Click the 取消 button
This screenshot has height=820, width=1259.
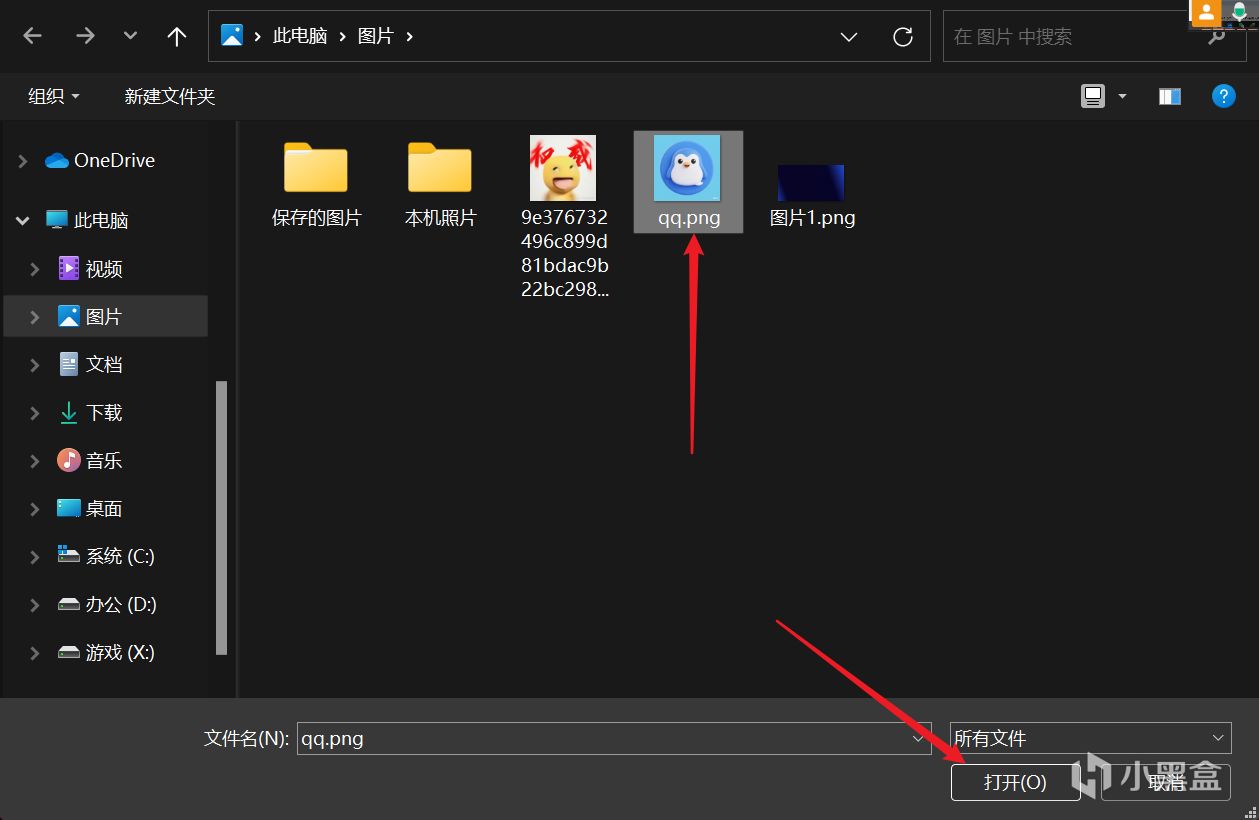coord(1166,782)
